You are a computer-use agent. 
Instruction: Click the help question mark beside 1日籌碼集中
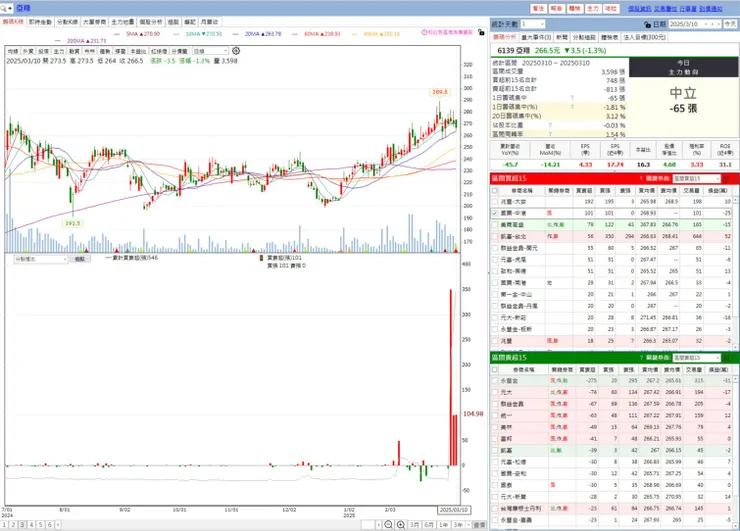[x=572, y=98]
